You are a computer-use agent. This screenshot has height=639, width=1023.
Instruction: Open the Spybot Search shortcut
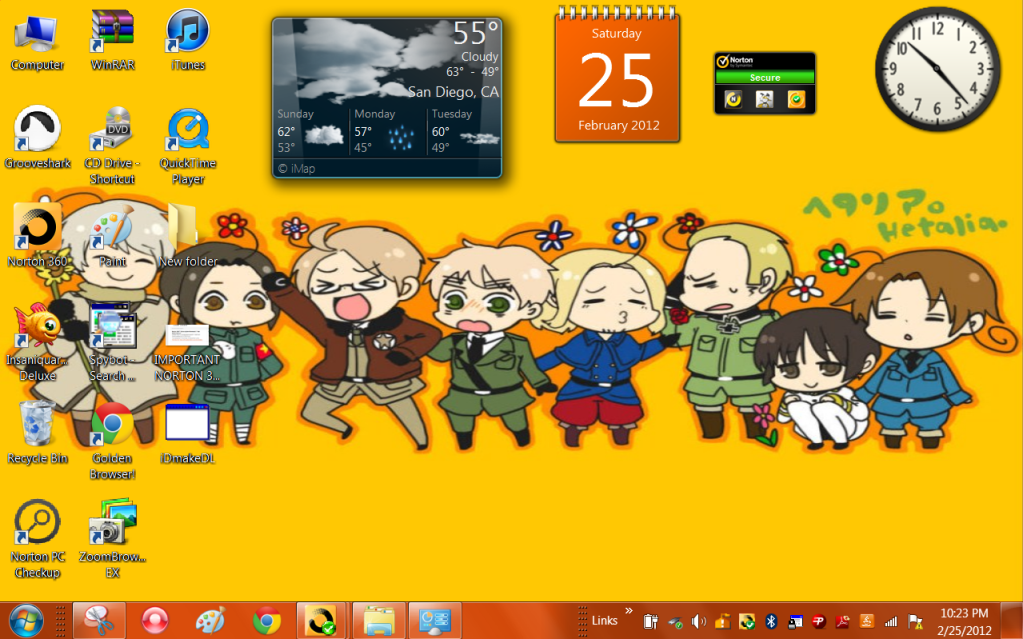point(112,342)
